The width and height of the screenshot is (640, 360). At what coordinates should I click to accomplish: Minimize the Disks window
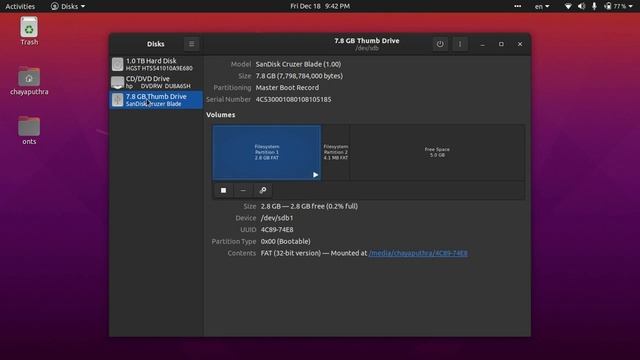[x=482, y=44]
